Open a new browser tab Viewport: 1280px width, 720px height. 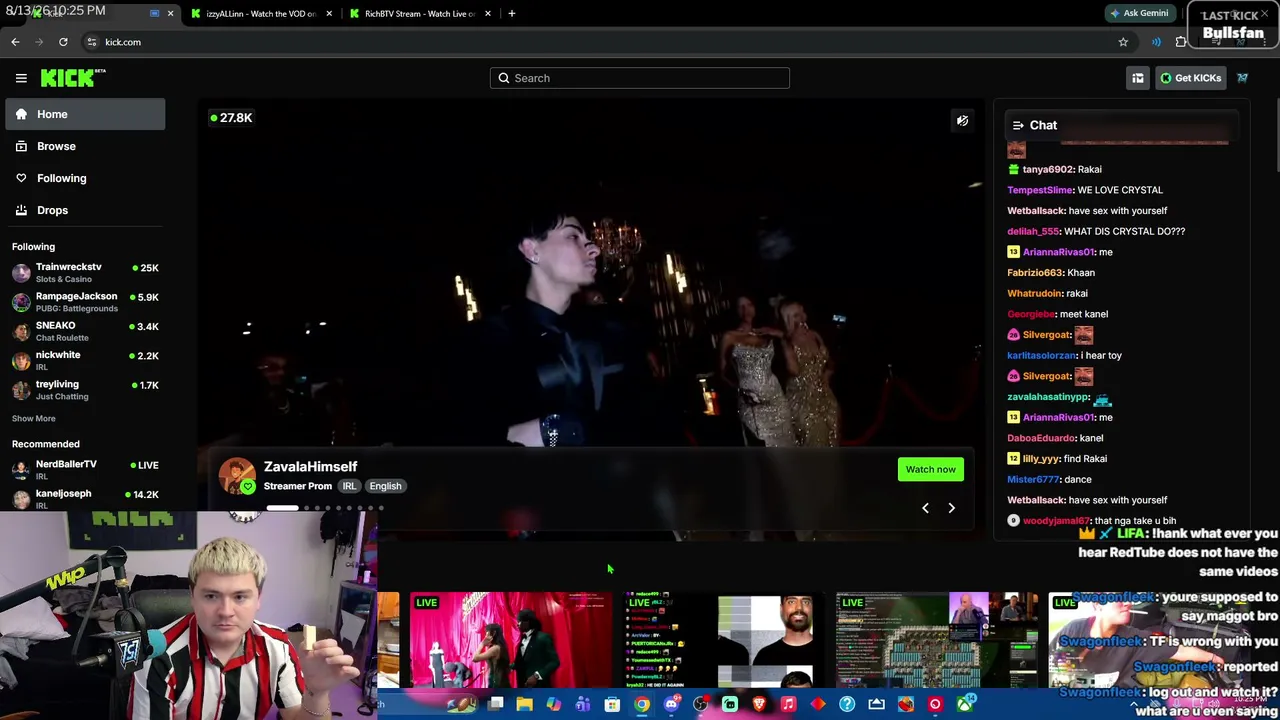coord(512,14)
